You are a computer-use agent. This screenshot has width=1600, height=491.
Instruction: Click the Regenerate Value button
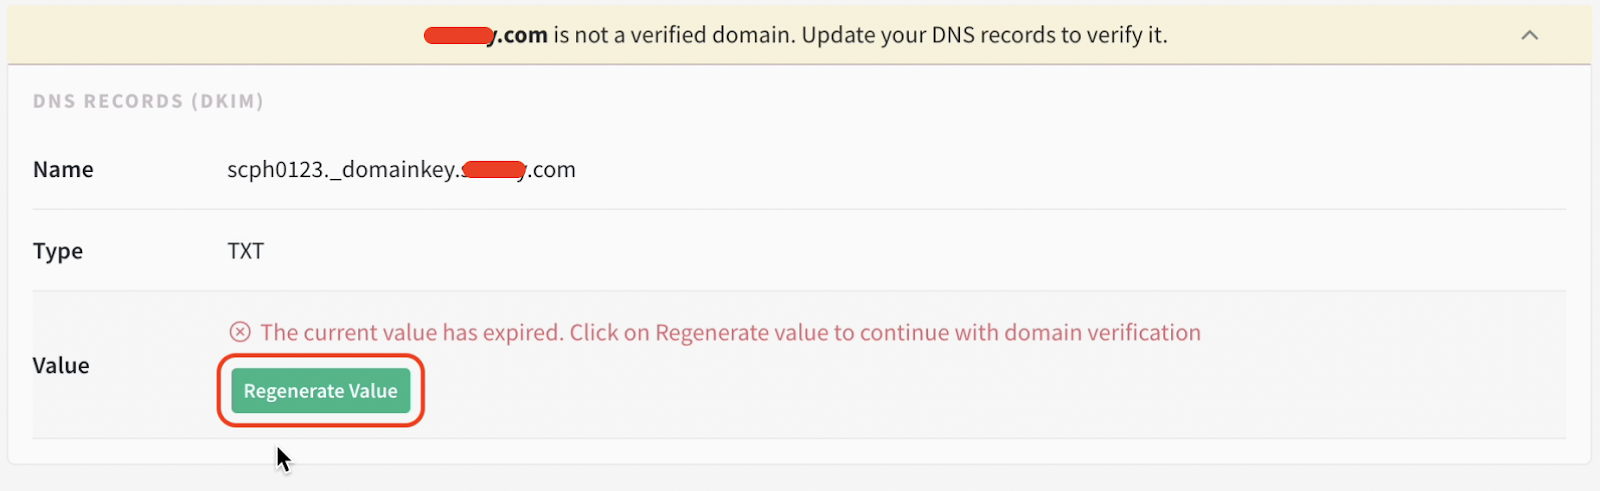[321, 391]
